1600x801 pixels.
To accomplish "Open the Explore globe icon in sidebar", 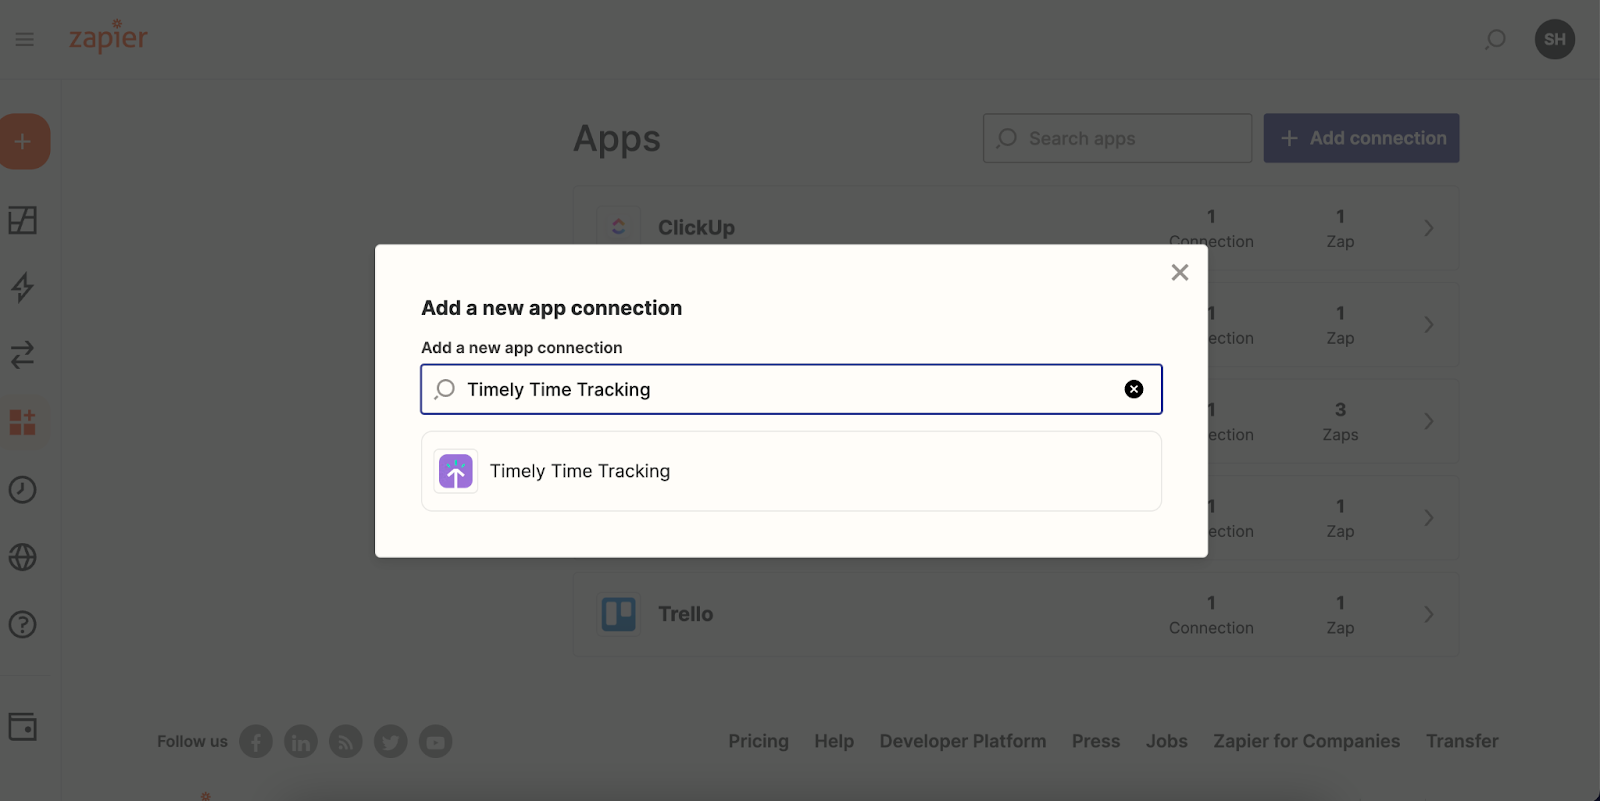I will tap(23, 557).
